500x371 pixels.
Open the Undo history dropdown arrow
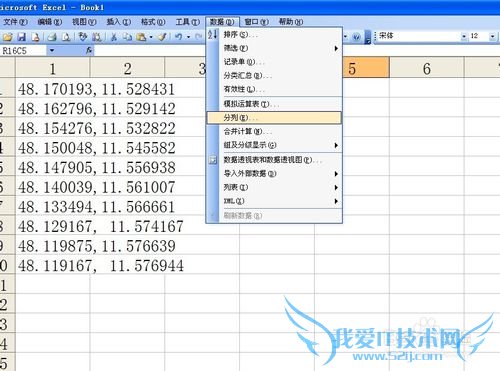(188, 37)
